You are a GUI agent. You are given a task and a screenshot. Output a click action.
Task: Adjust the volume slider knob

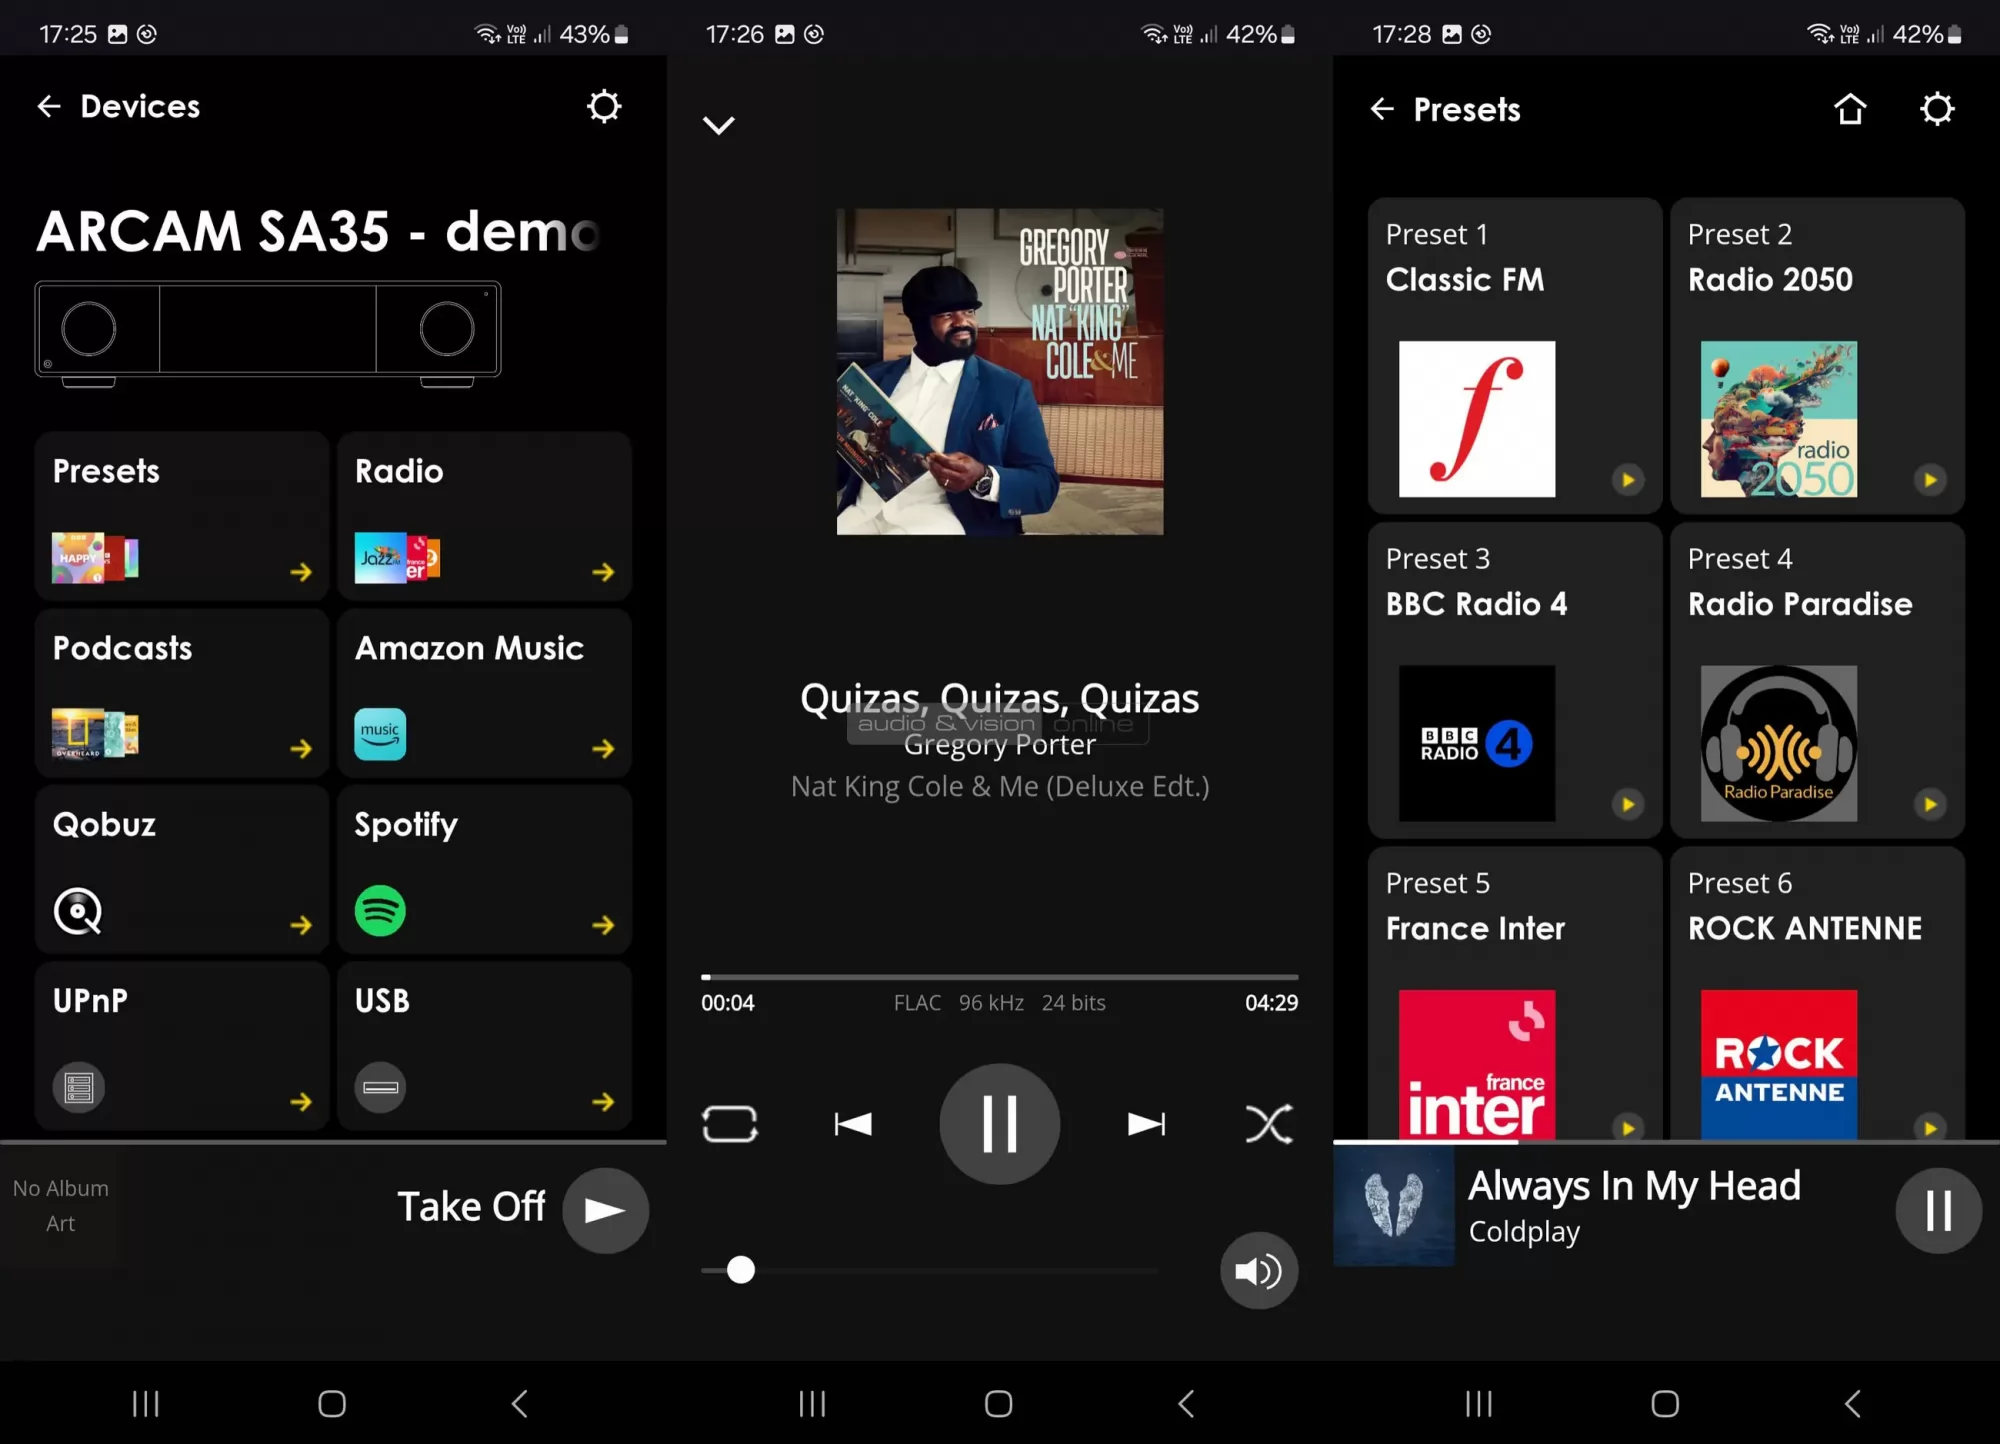[x=741, y=1270]
